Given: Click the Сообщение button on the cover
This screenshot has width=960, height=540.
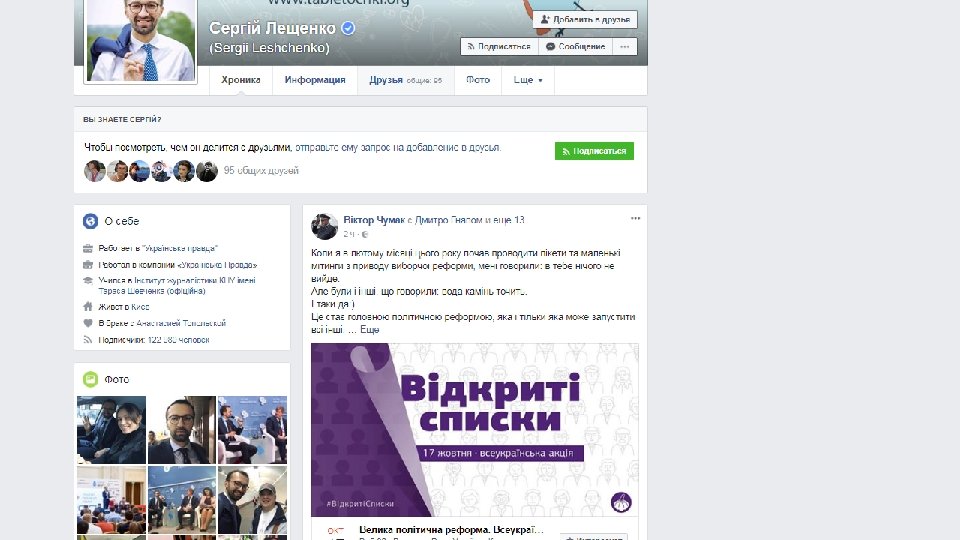Looking at the screenshot, I should point(576,47).
